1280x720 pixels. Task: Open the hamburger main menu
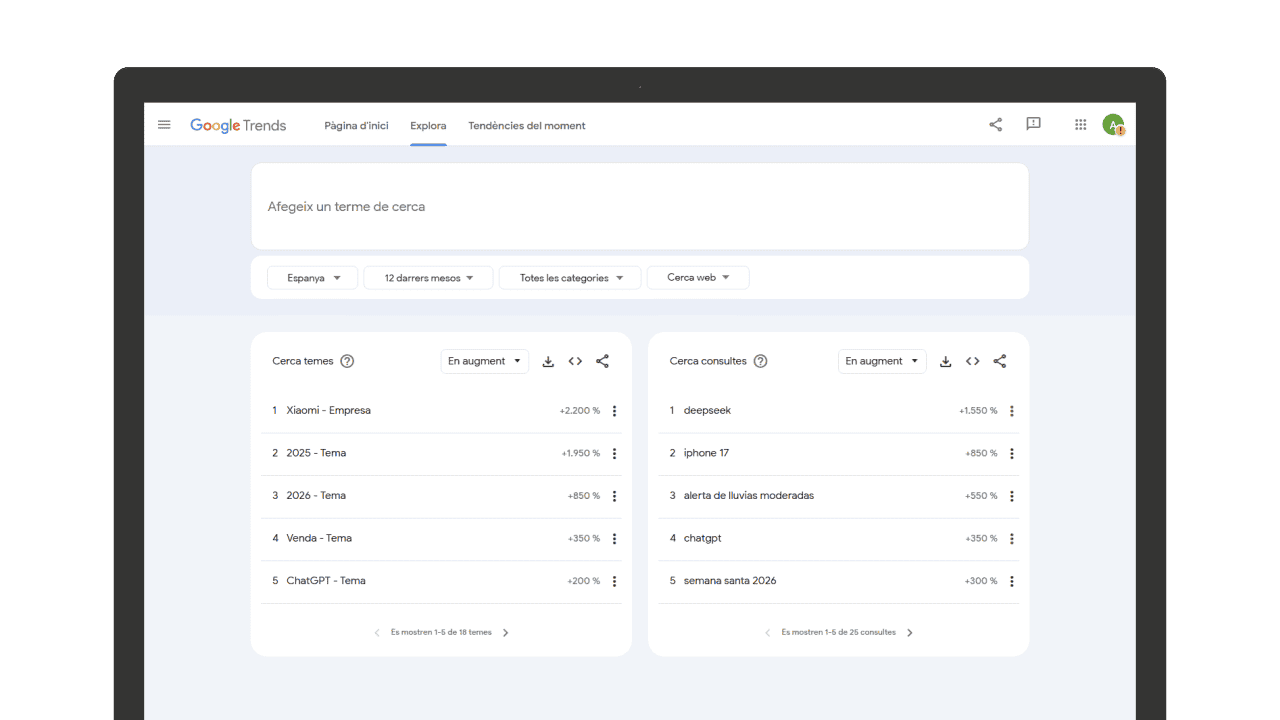click(164, 125)
